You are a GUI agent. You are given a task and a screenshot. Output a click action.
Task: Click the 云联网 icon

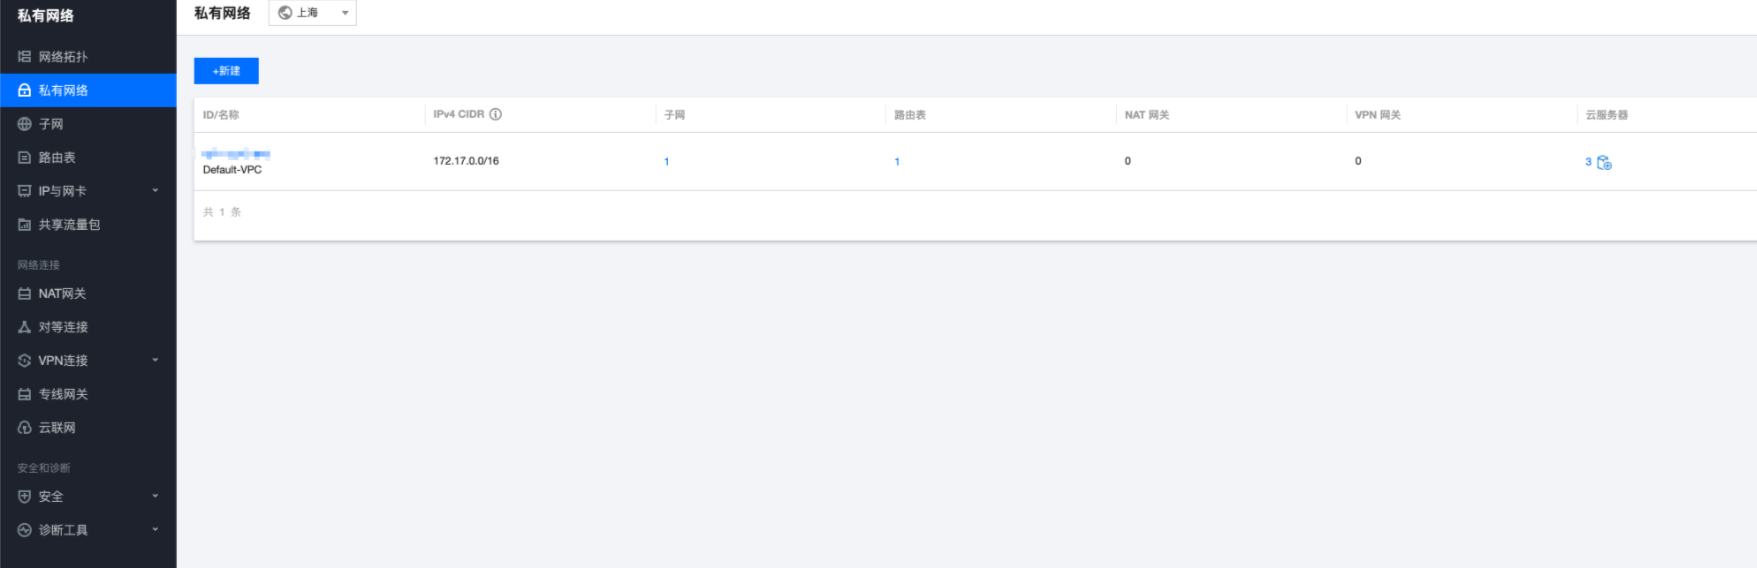(24, 427)
